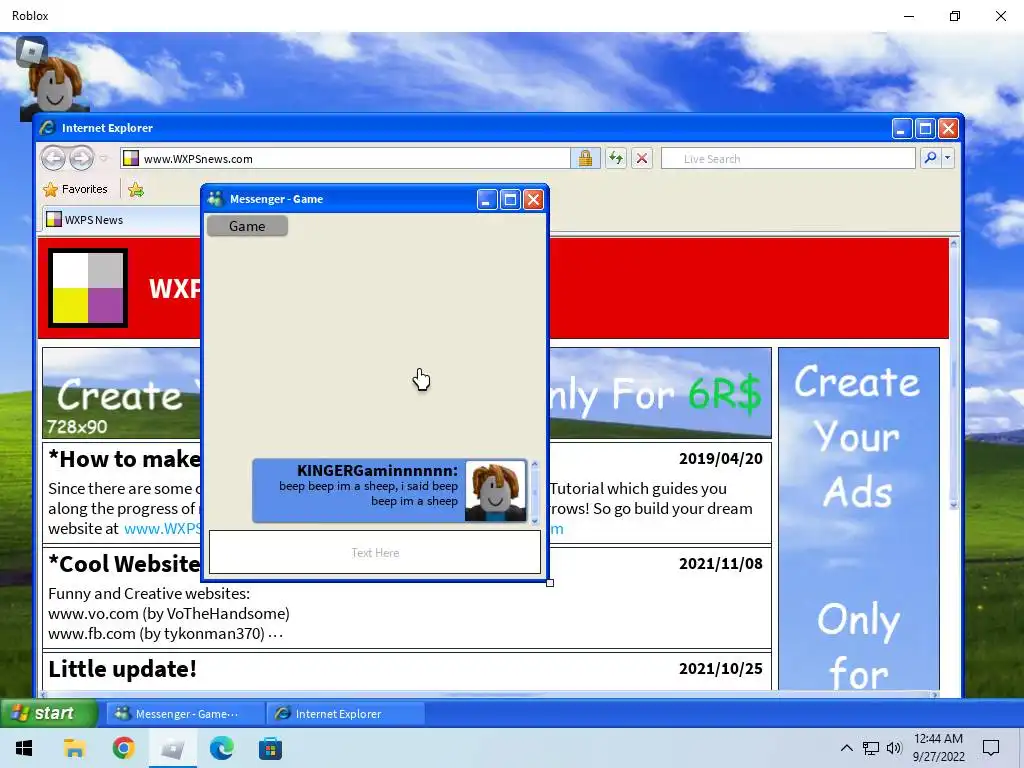
Task: Click Messenger chat scroll up arrow
Action: tap(535, 464)
